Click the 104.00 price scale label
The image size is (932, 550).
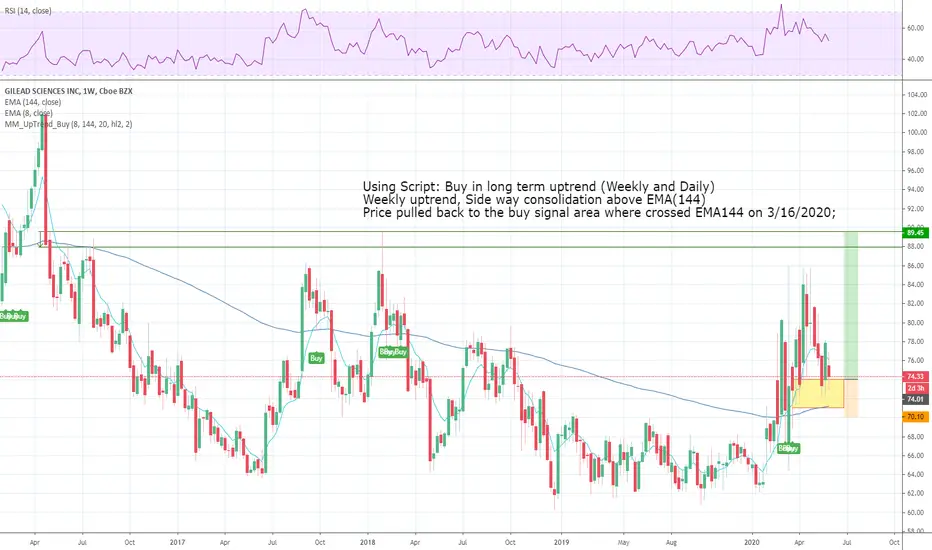tap(917, 95)
